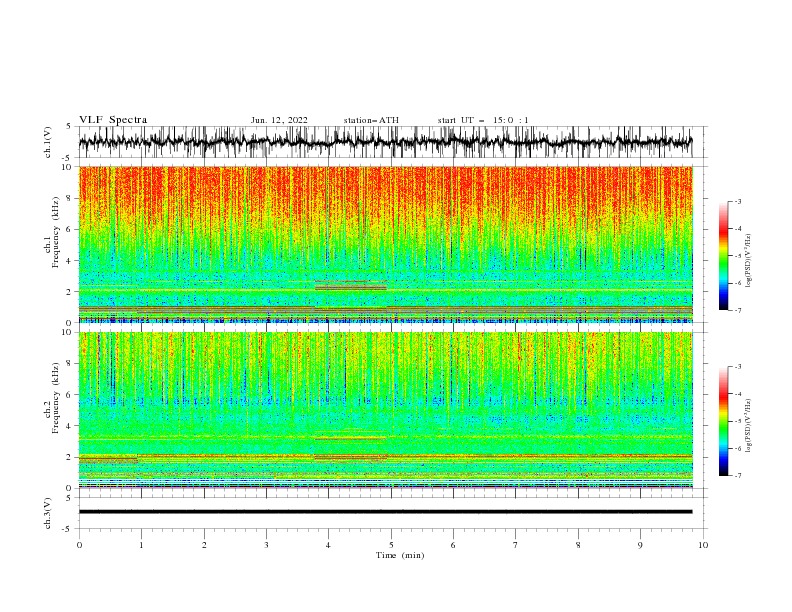Click the ch.2 color scale bar
The height and width of the screenshot is (612, 792).
pos(723,421)
